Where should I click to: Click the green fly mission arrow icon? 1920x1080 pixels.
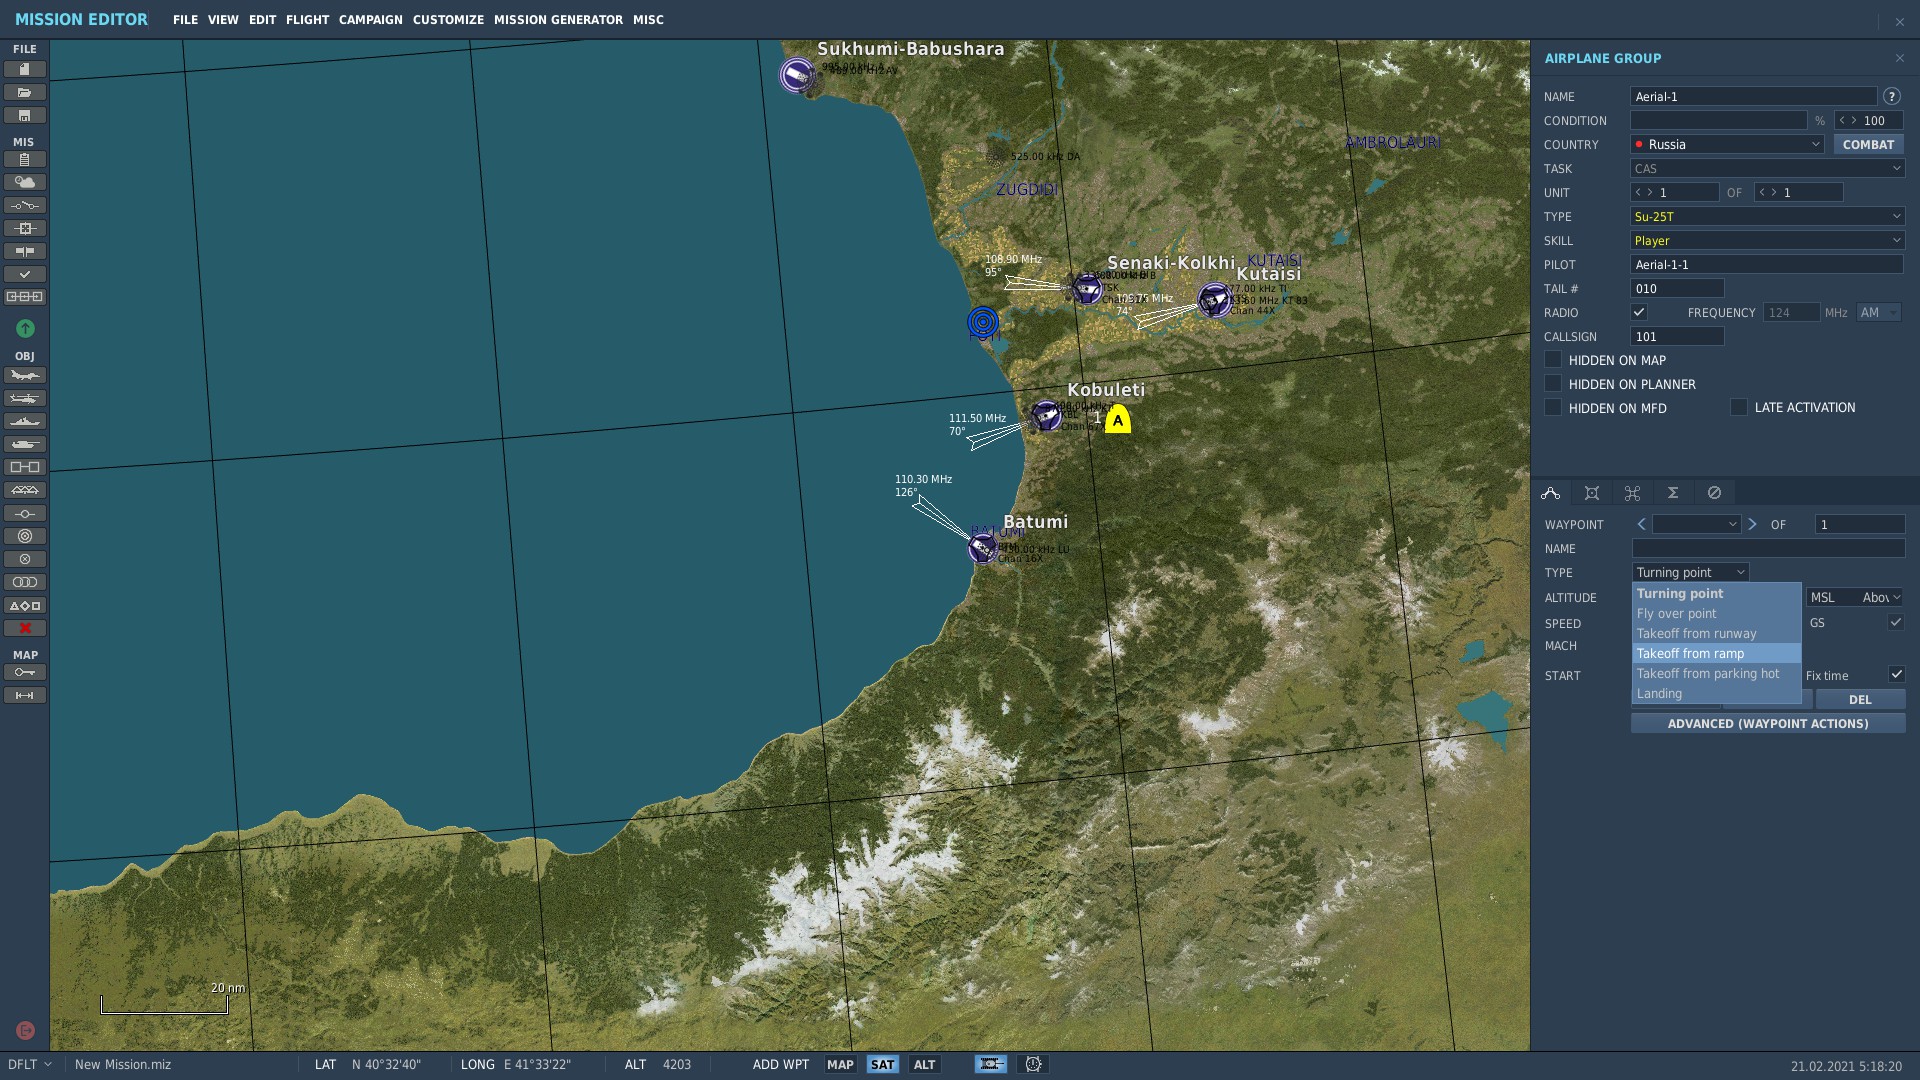point(25,328)
